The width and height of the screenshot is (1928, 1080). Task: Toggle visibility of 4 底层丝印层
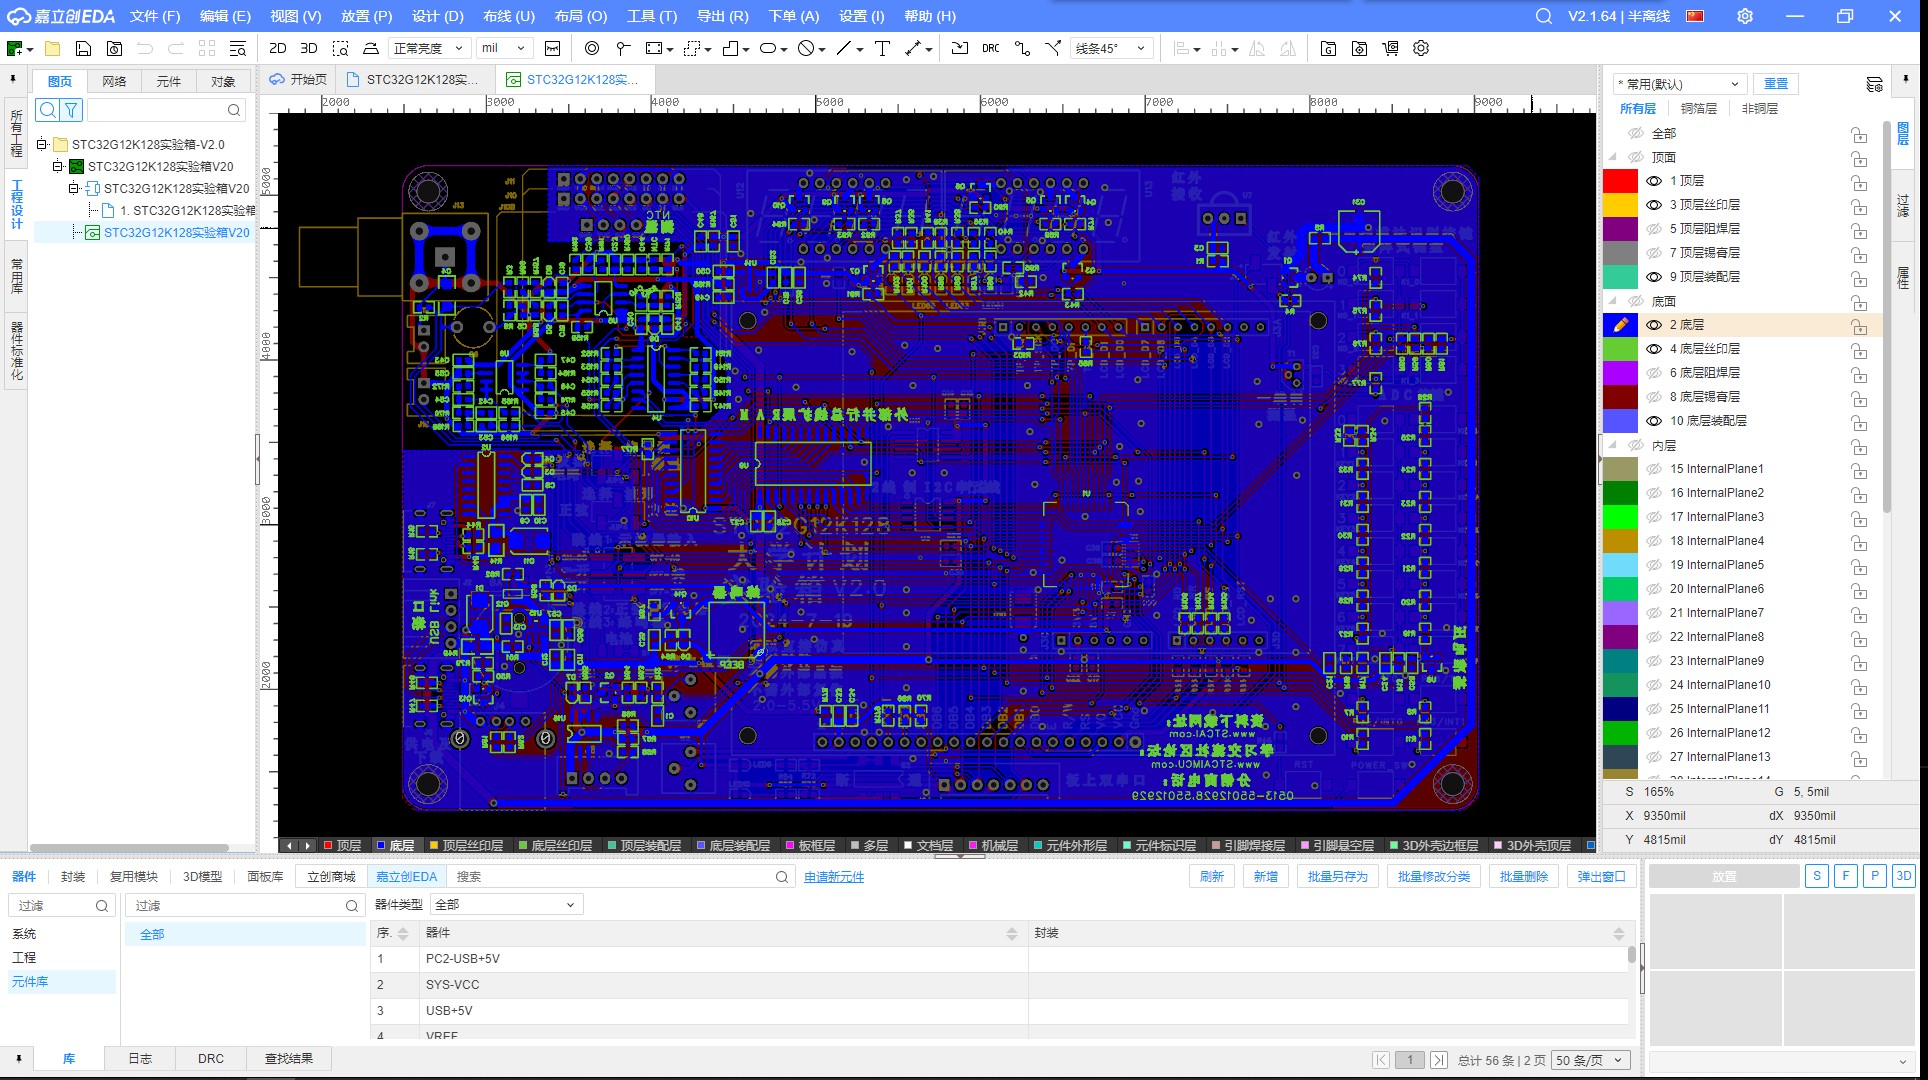[x=1653, y=349]
